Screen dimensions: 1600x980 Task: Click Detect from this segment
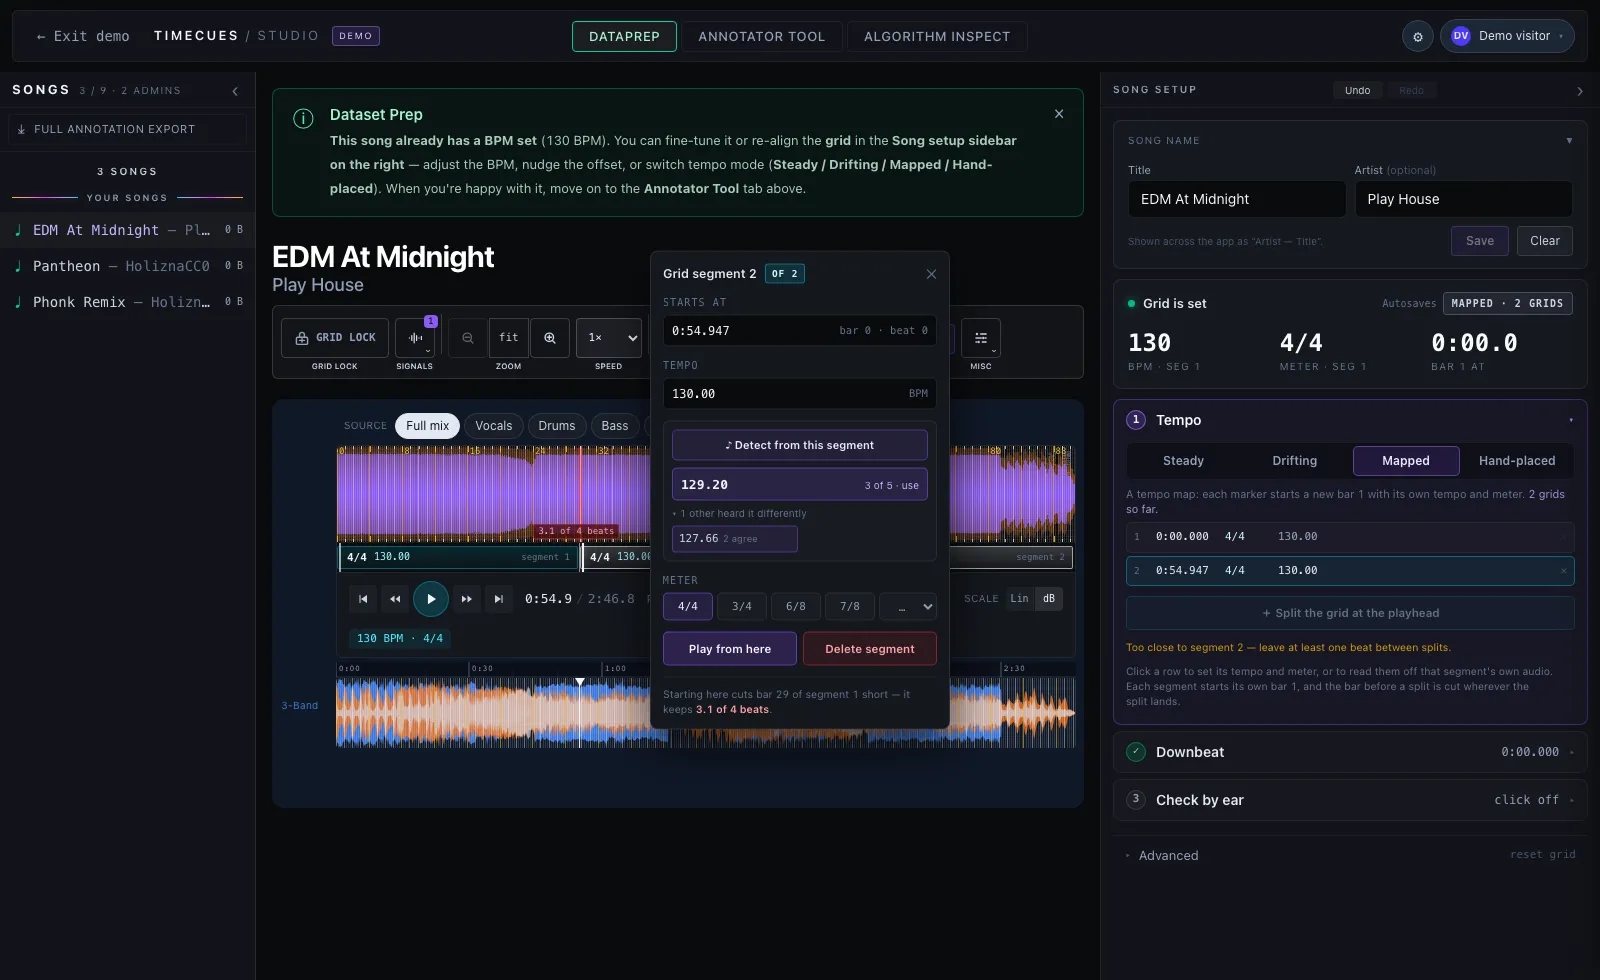(x=800, y=445)
